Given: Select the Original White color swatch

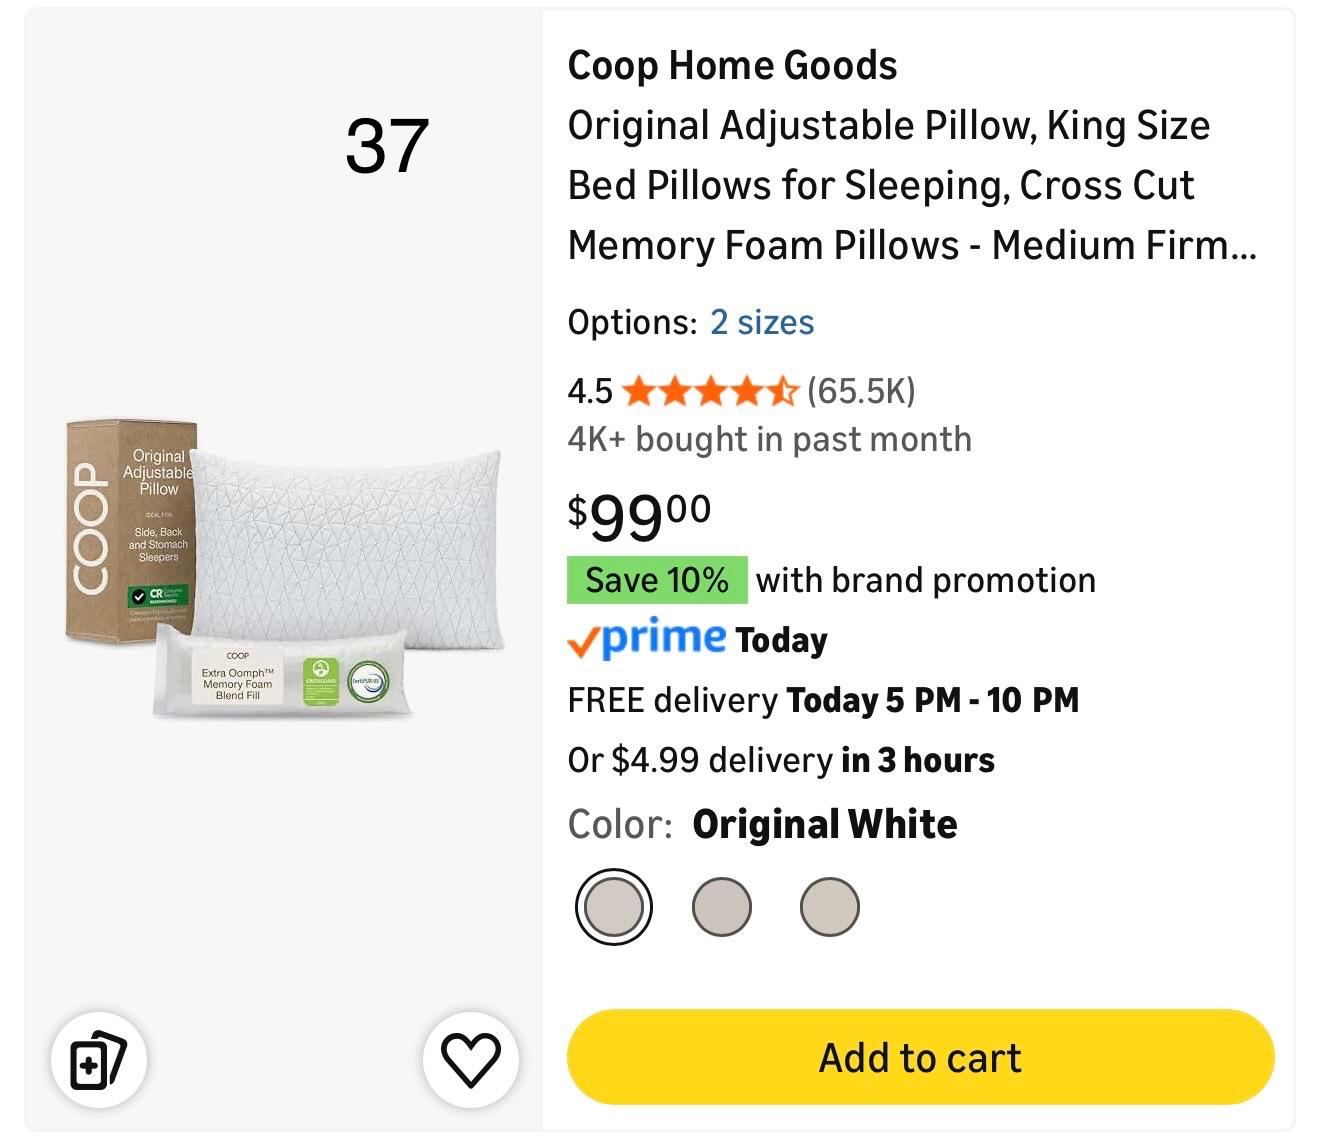Looking at the screenshot, I should 614,907.
